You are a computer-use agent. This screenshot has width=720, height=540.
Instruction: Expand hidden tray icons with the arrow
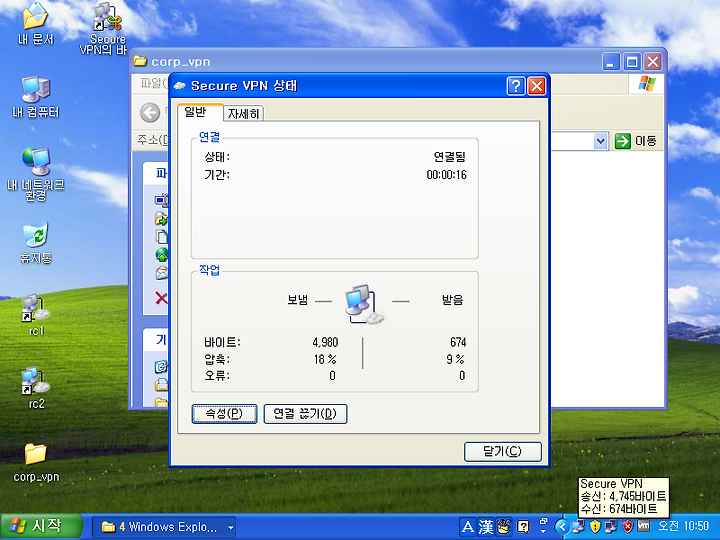(x=562, y=527)
